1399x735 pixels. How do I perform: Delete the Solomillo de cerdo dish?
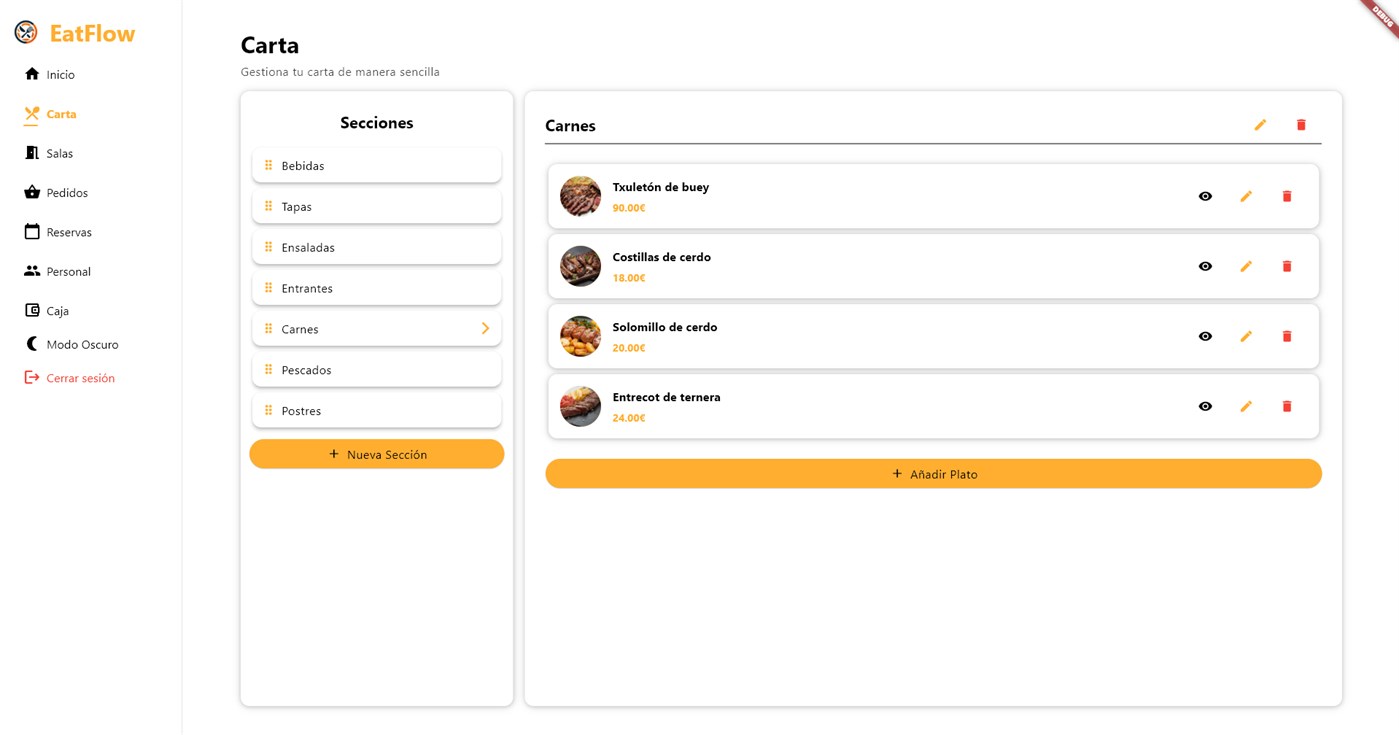tap(1287, 336)
